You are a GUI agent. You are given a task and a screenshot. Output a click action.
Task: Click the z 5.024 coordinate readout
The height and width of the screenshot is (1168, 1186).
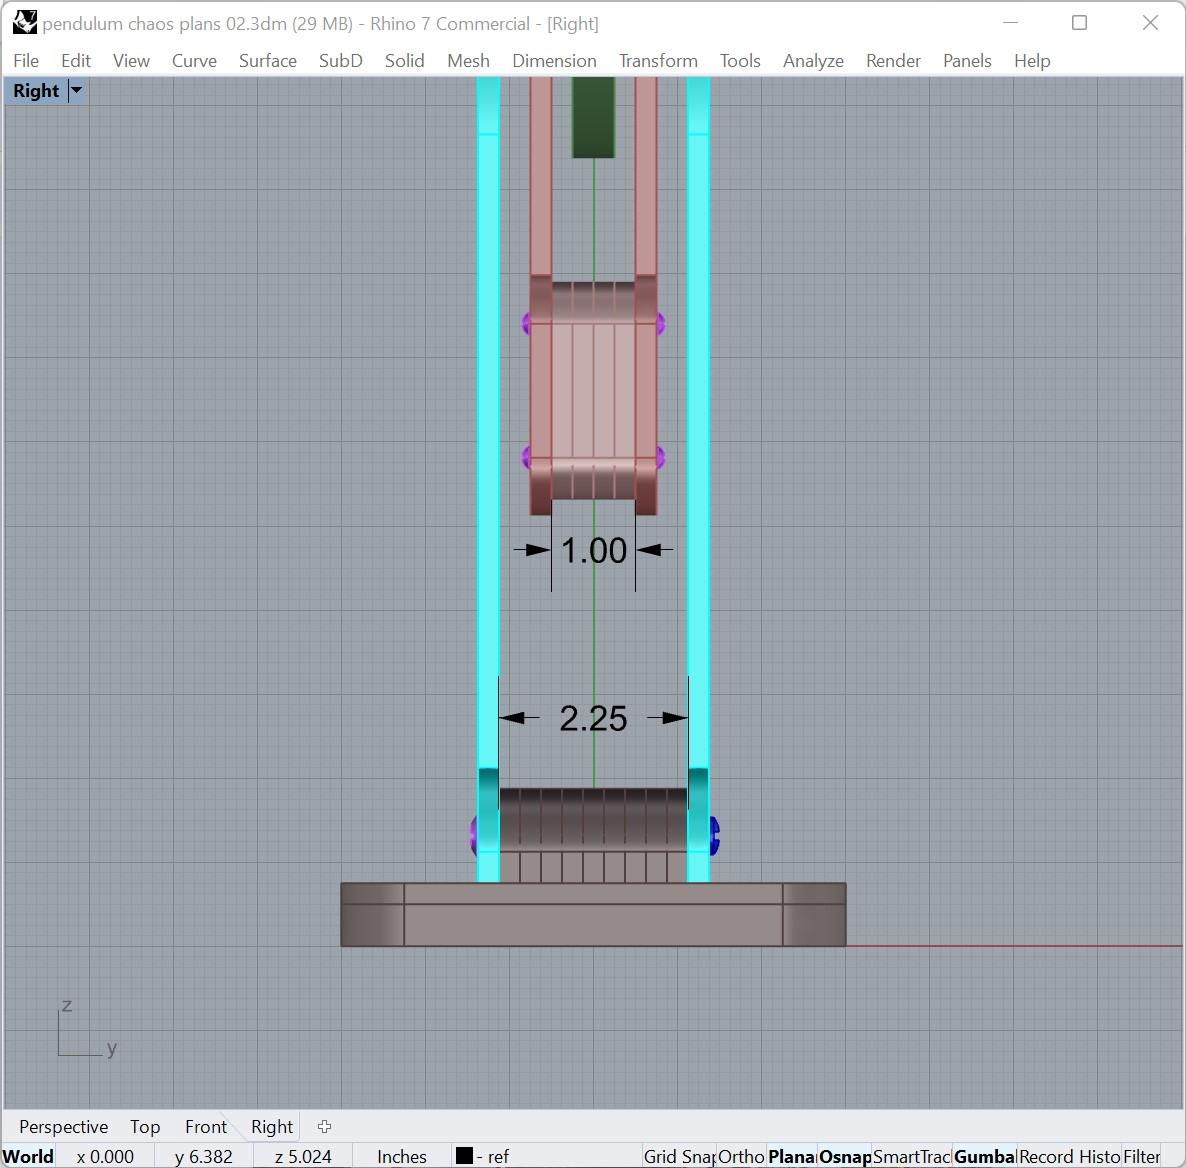tap(303, 1156)
